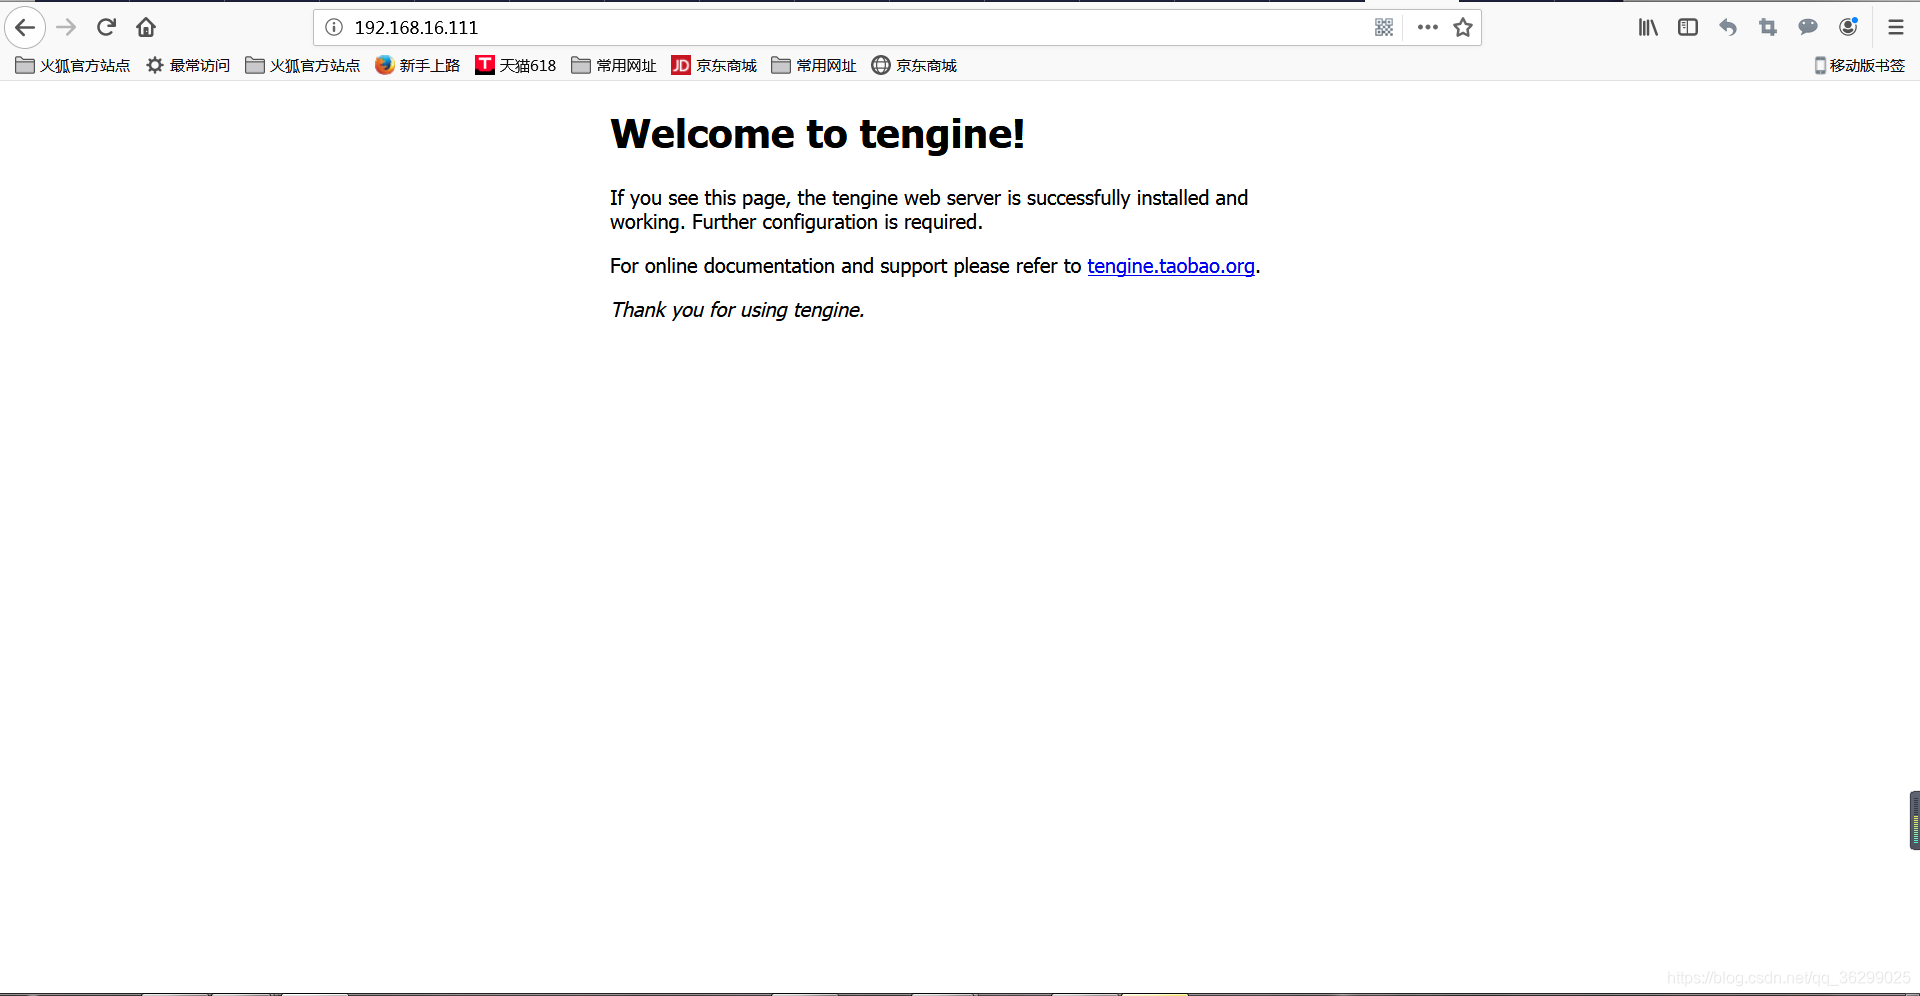Open the hamburger application menu
The image size is (1920, 996).
[x=1896, y=27]
